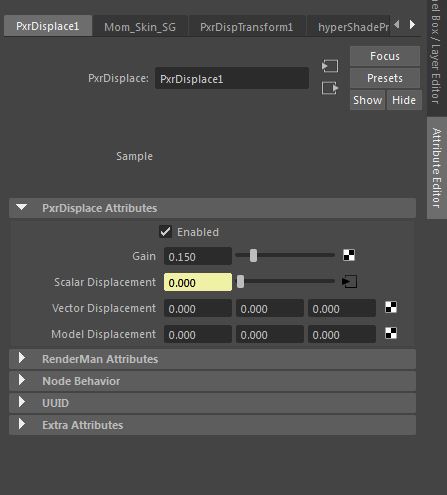Screen dimensions: 447x495
Task: Click the PxrDisplace name field
Action: [x=232, y=79]
